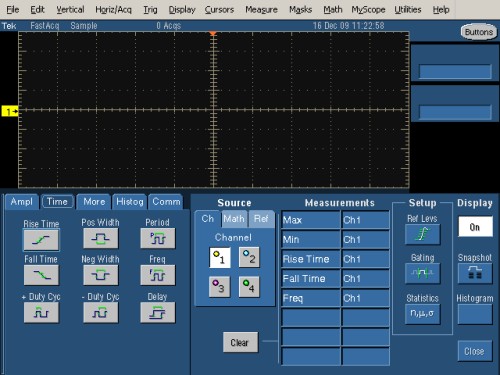Open the Horiz/Acq menu
The image size is (500, 375).
click(113, 10)
